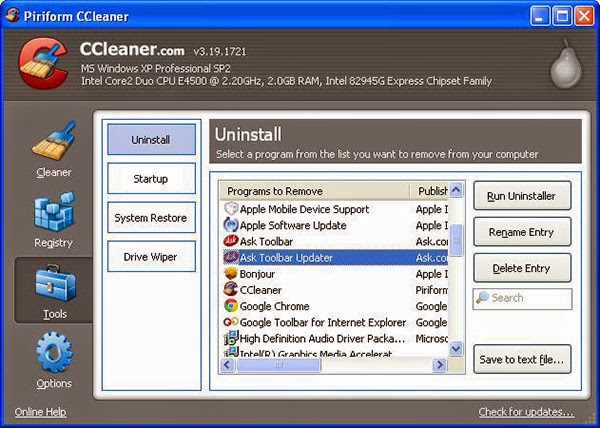The image size is (600, 428).
Task: Click the list scroll up arrow
Action: click(456, 190)
